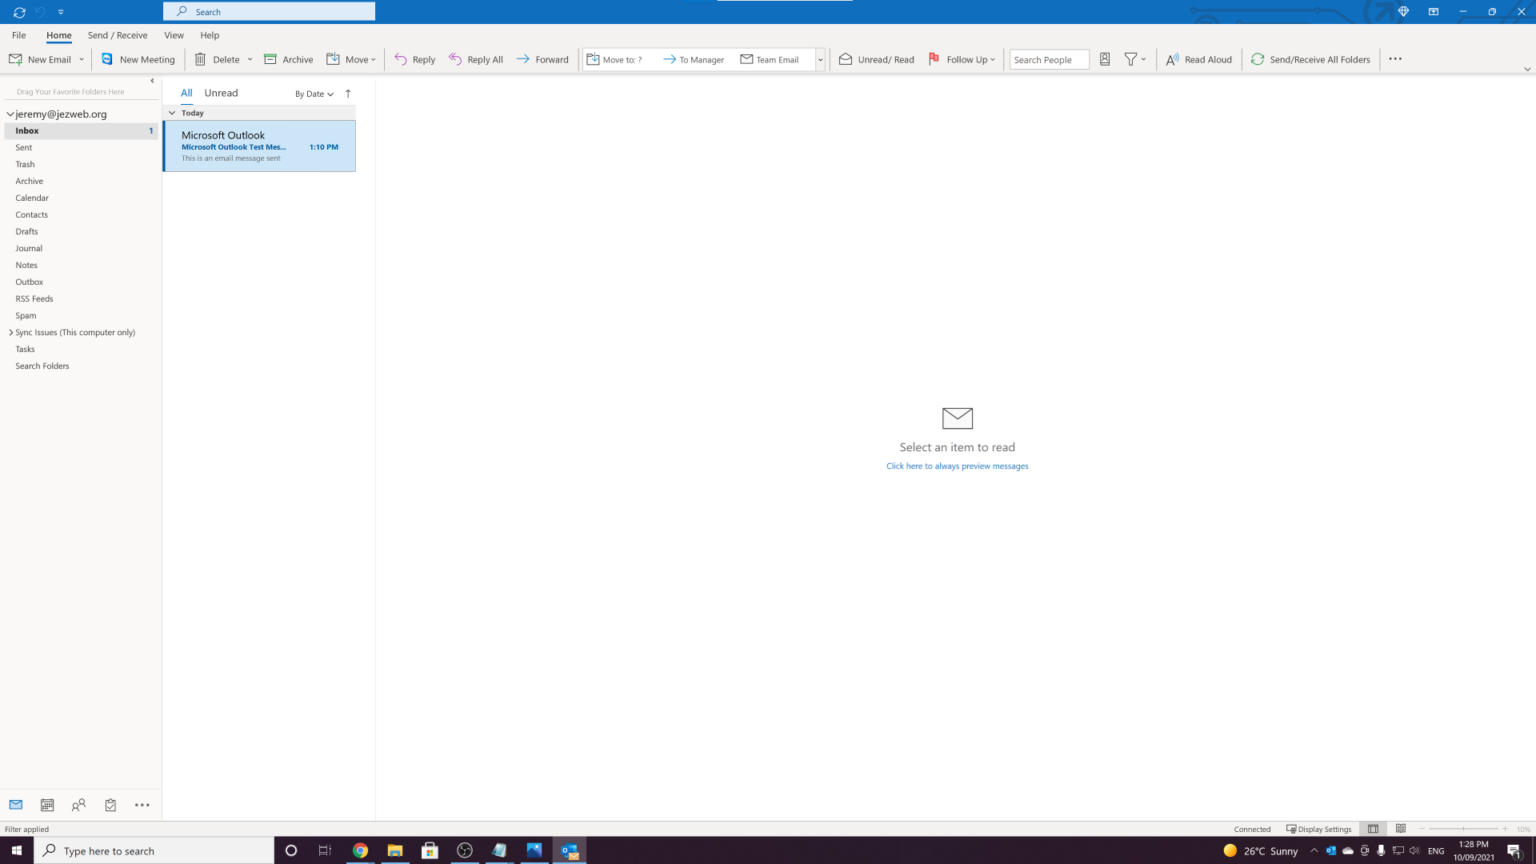Collapse the jeremy@jezweb.org account
Image resolution: width=1536 pixels, height=864 pixels.
click(10, 114)
